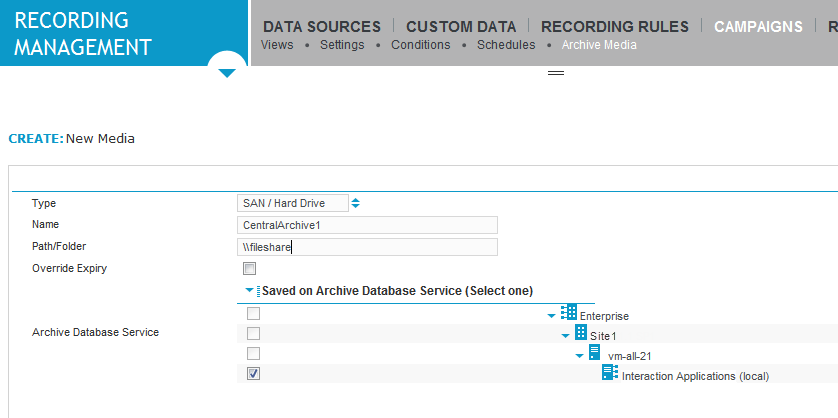Collapse the Site1 tree node

[x=566, y=336]
